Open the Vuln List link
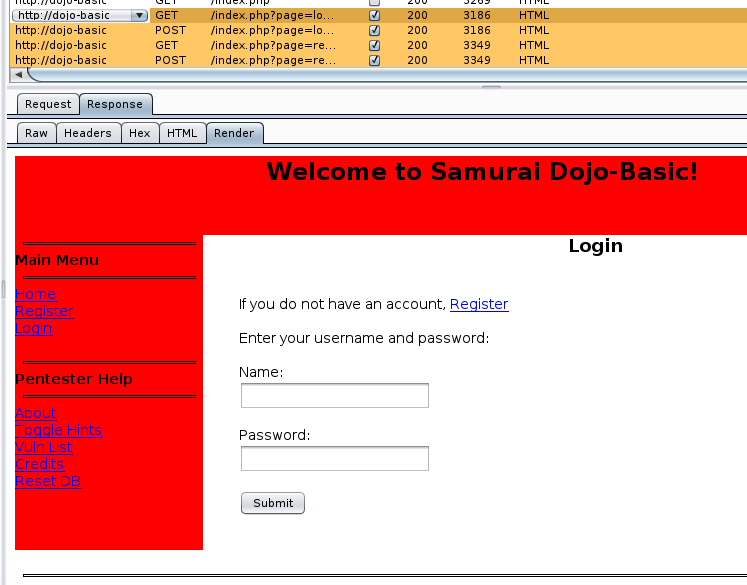 click(x=44, y=447)
